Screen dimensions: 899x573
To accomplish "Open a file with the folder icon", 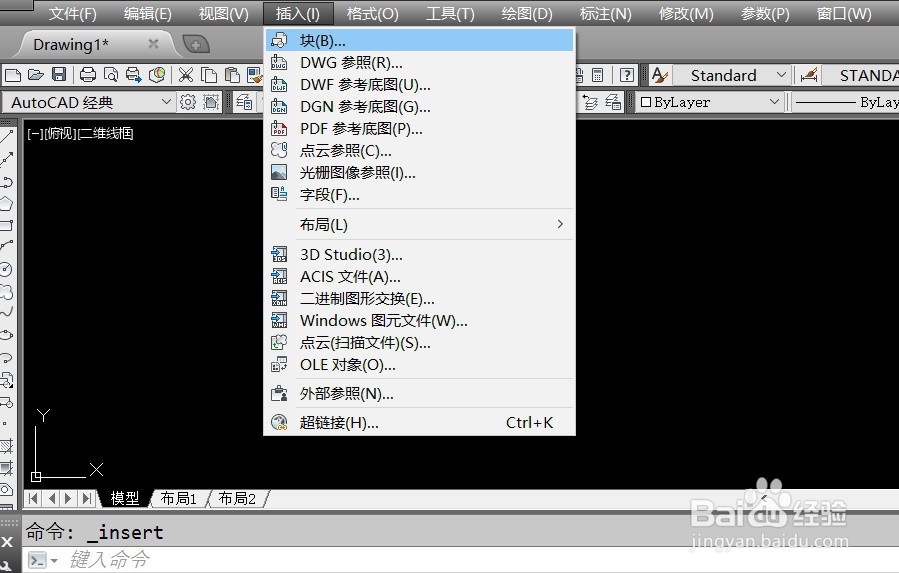I will click(36, 75).
